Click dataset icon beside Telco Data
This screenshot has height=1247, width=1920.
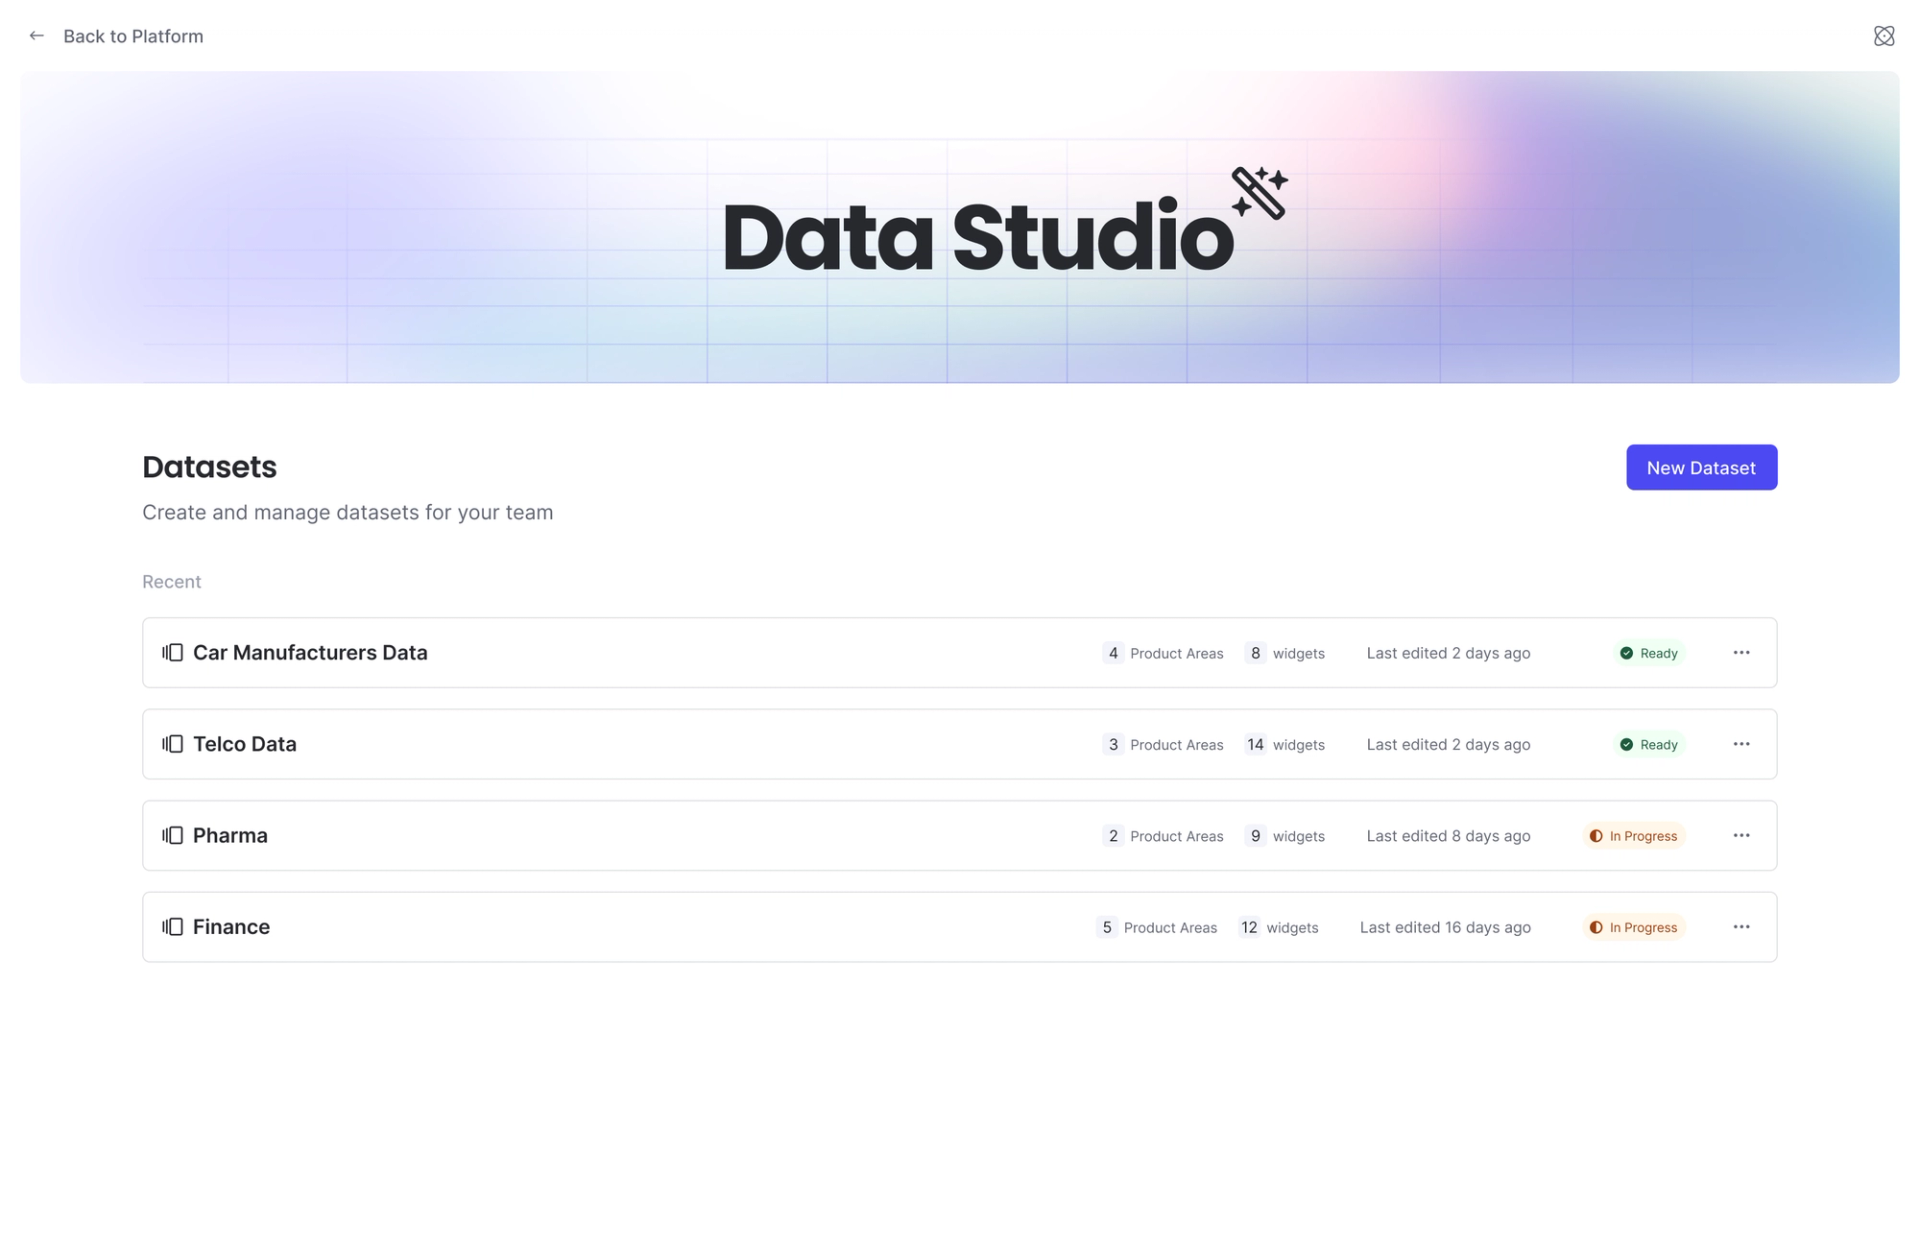pyautogui.click(x=172, y=744)
